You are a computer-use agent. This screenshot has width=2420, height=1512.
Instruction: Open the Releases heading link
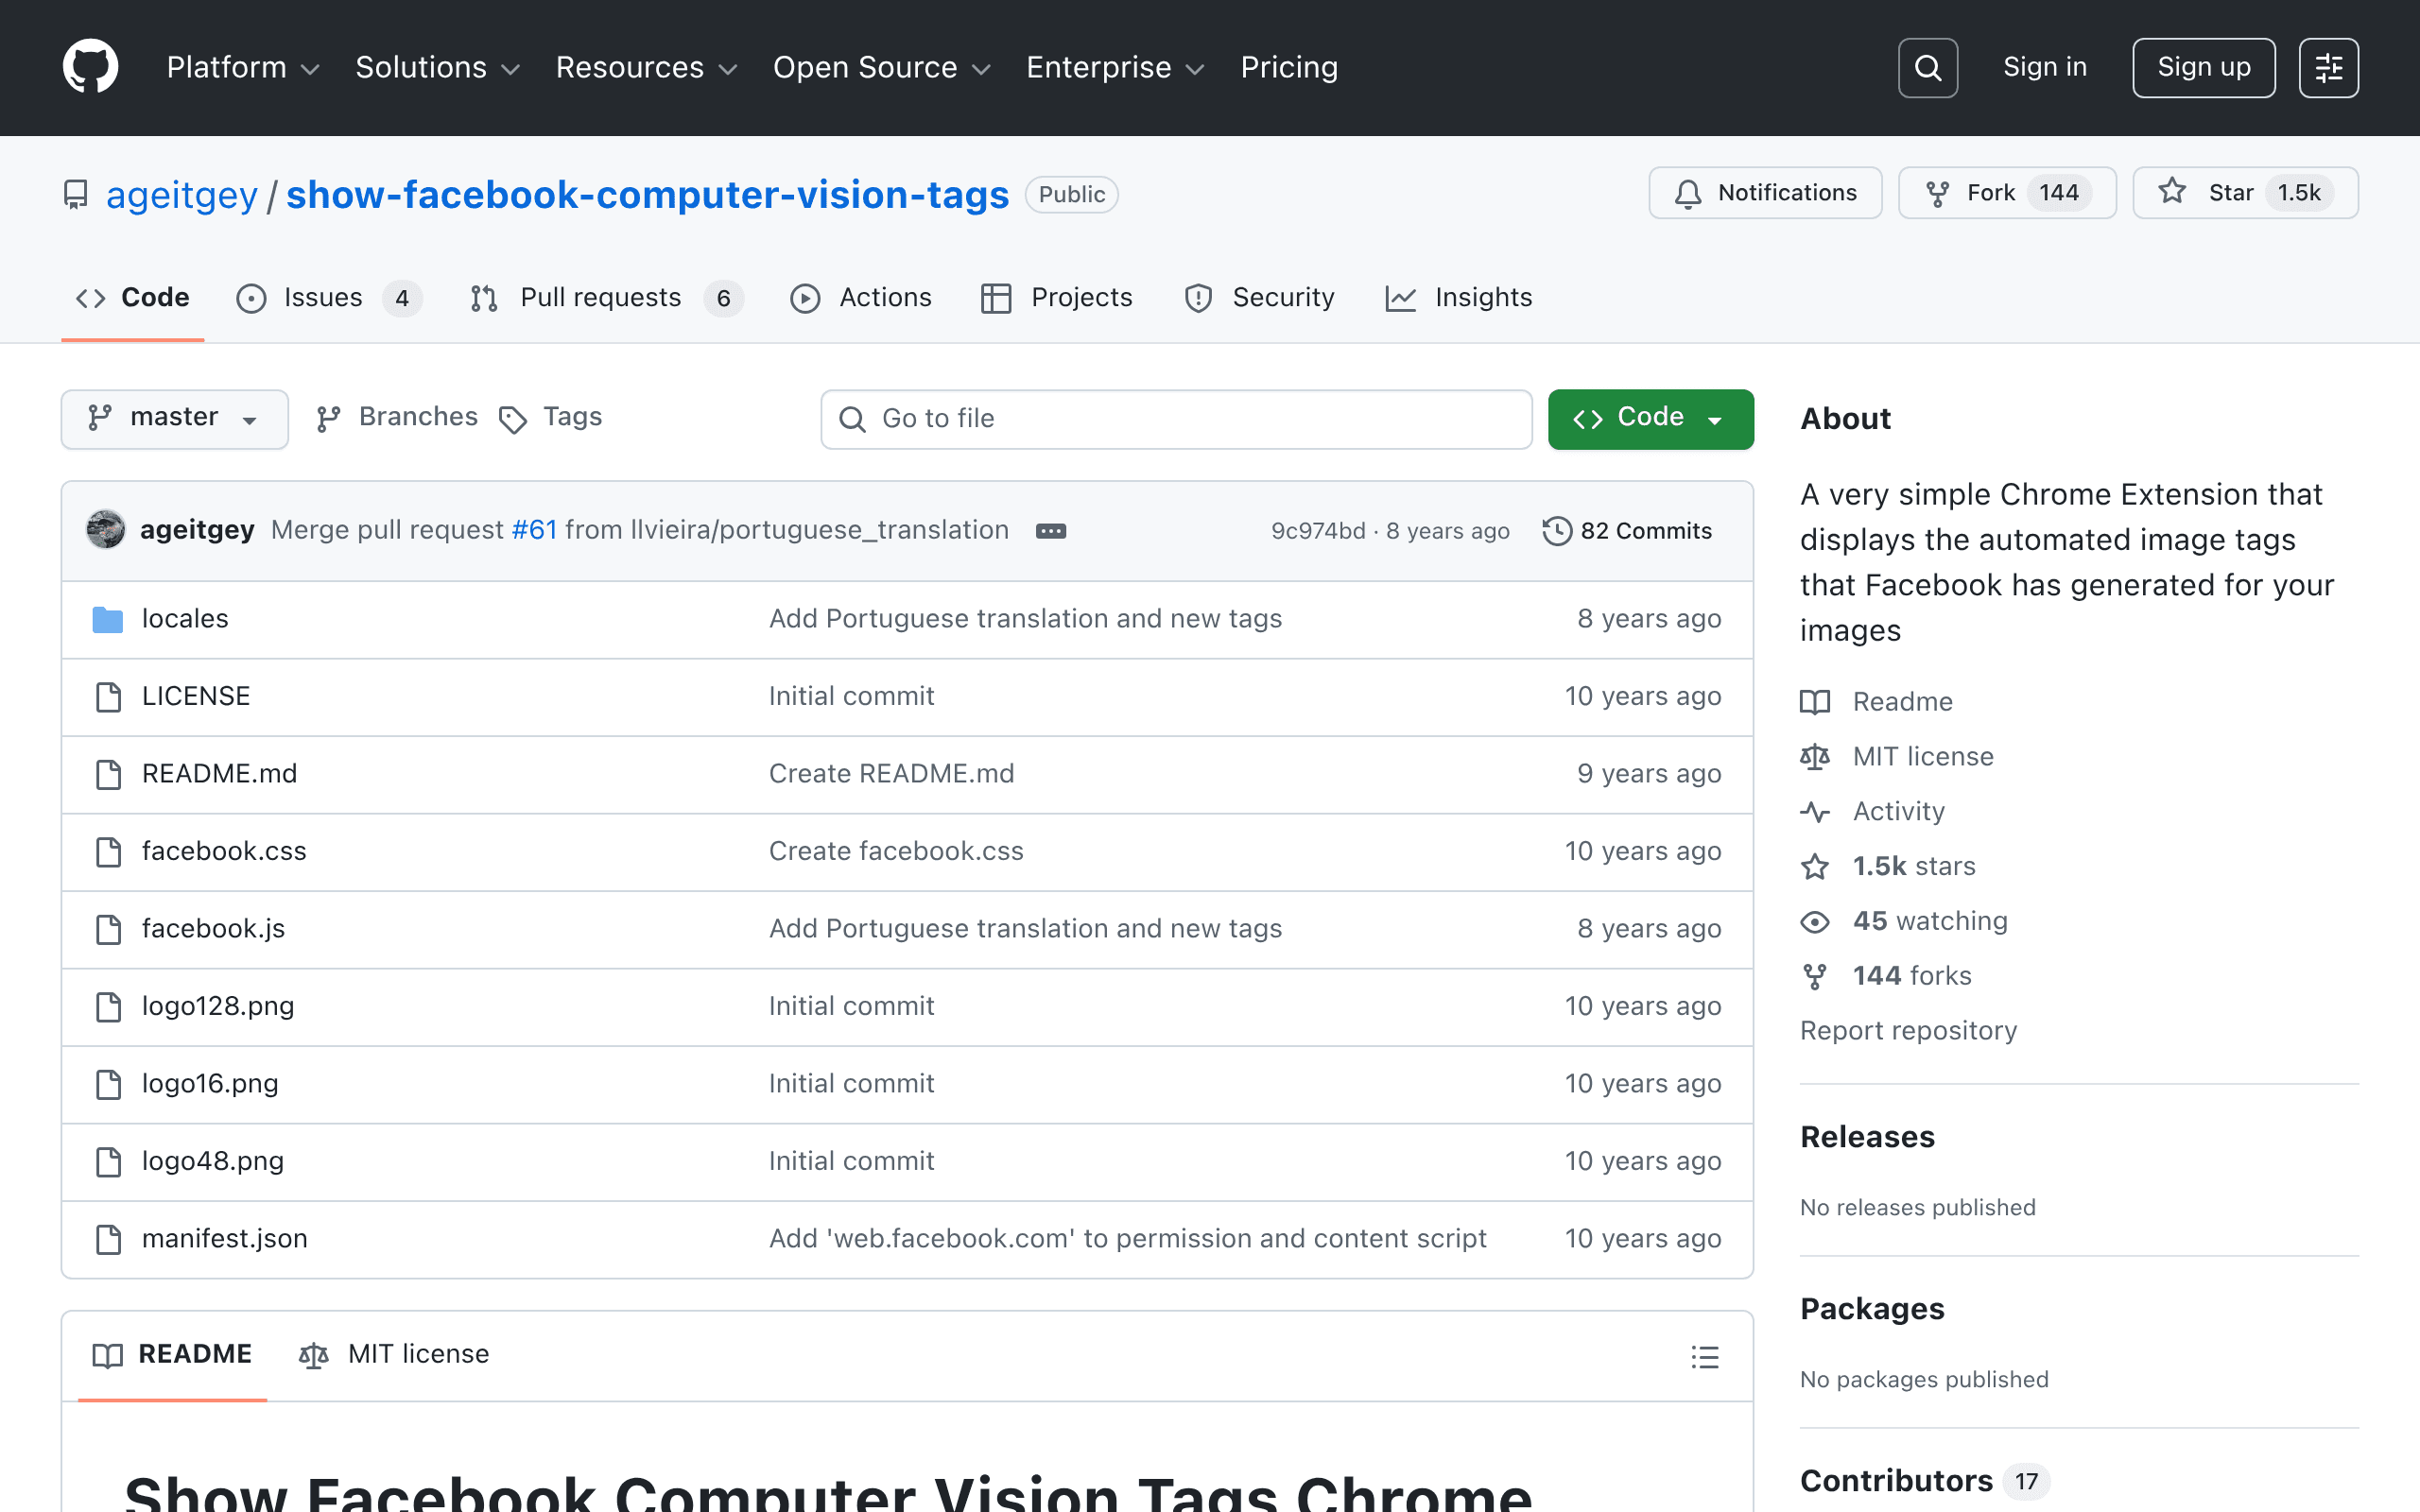click(x=1867, y=1137)
